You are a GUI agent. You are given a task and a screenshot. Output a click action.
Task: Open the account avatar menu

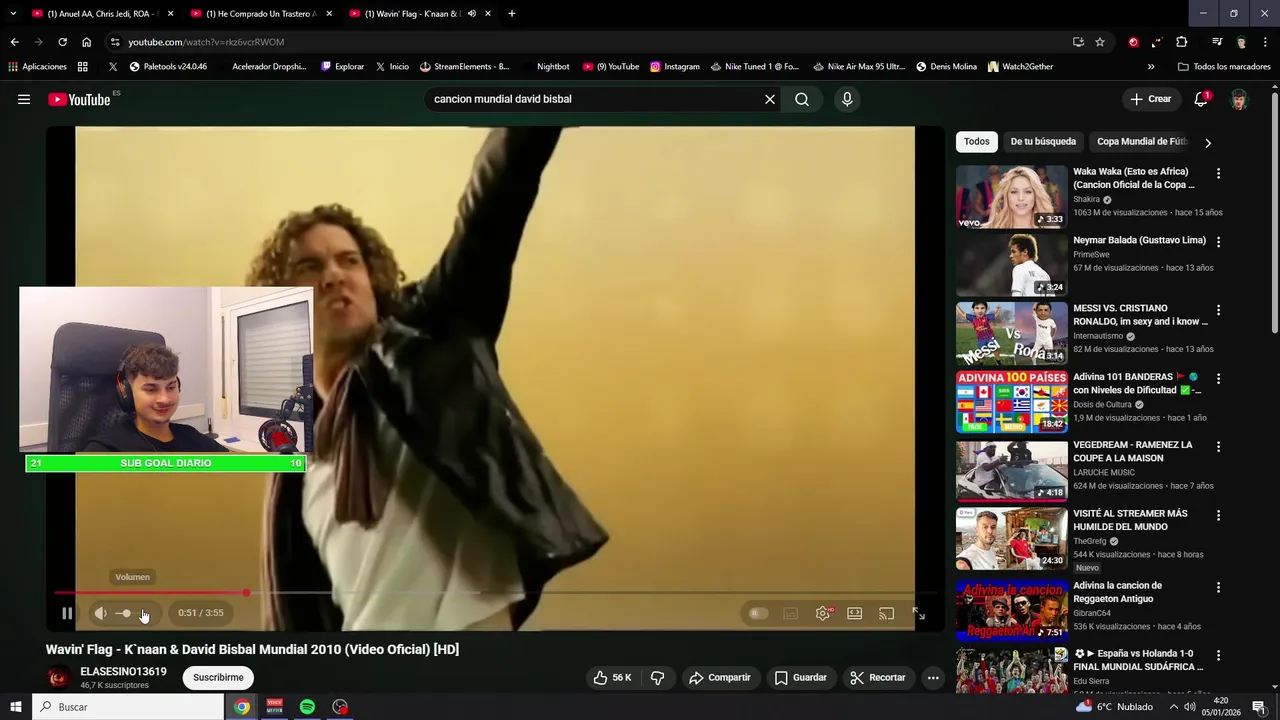[x=1239, y=99]
